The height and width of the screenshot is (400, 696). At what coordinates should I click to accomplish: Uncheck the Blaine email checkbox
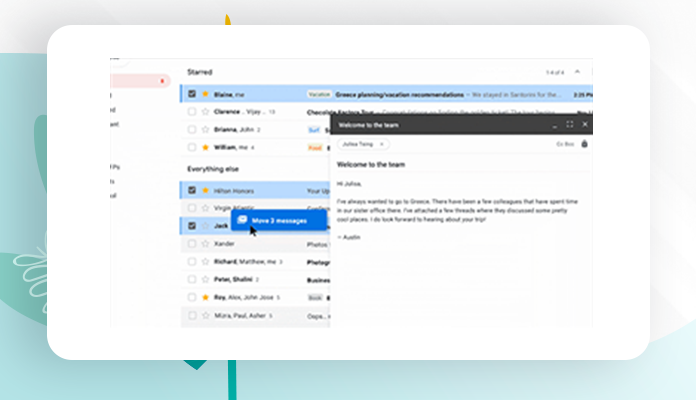(192, 94)
